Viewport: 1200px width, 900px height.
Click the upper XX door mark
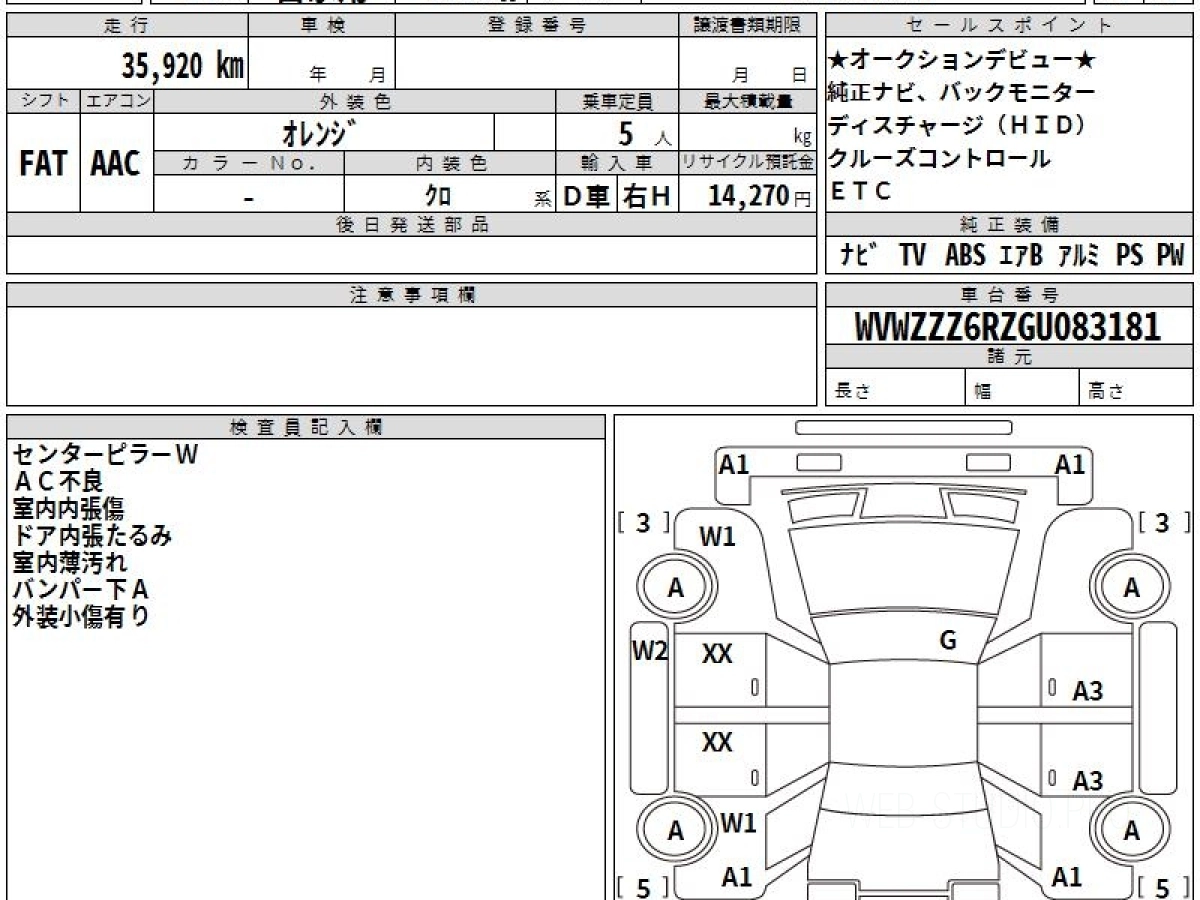tap(717, 655)
